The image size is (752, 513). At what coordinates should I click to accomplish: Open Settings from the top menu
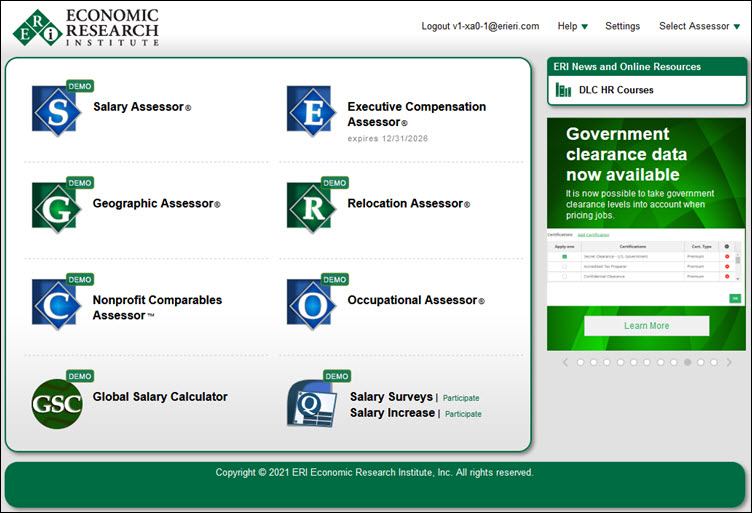622,26
